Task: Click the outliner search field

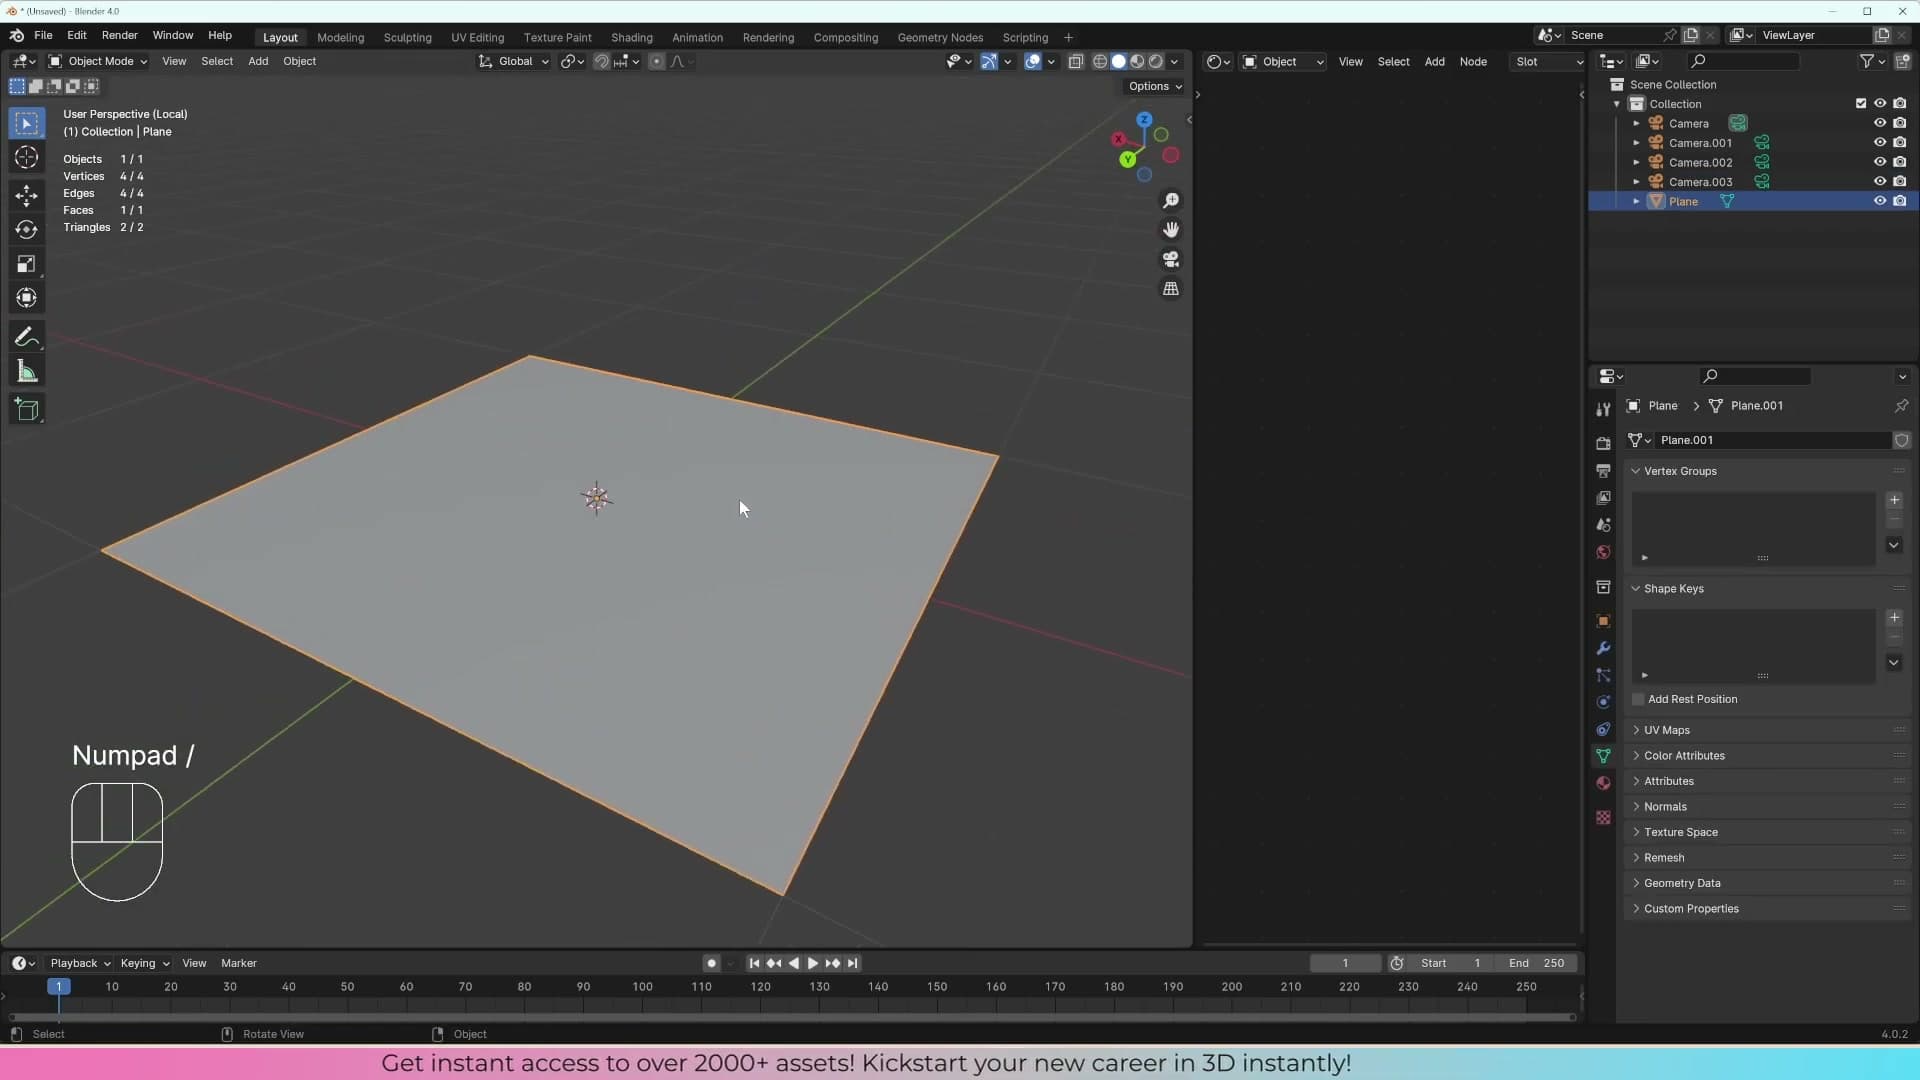Action: (1744, 62)
